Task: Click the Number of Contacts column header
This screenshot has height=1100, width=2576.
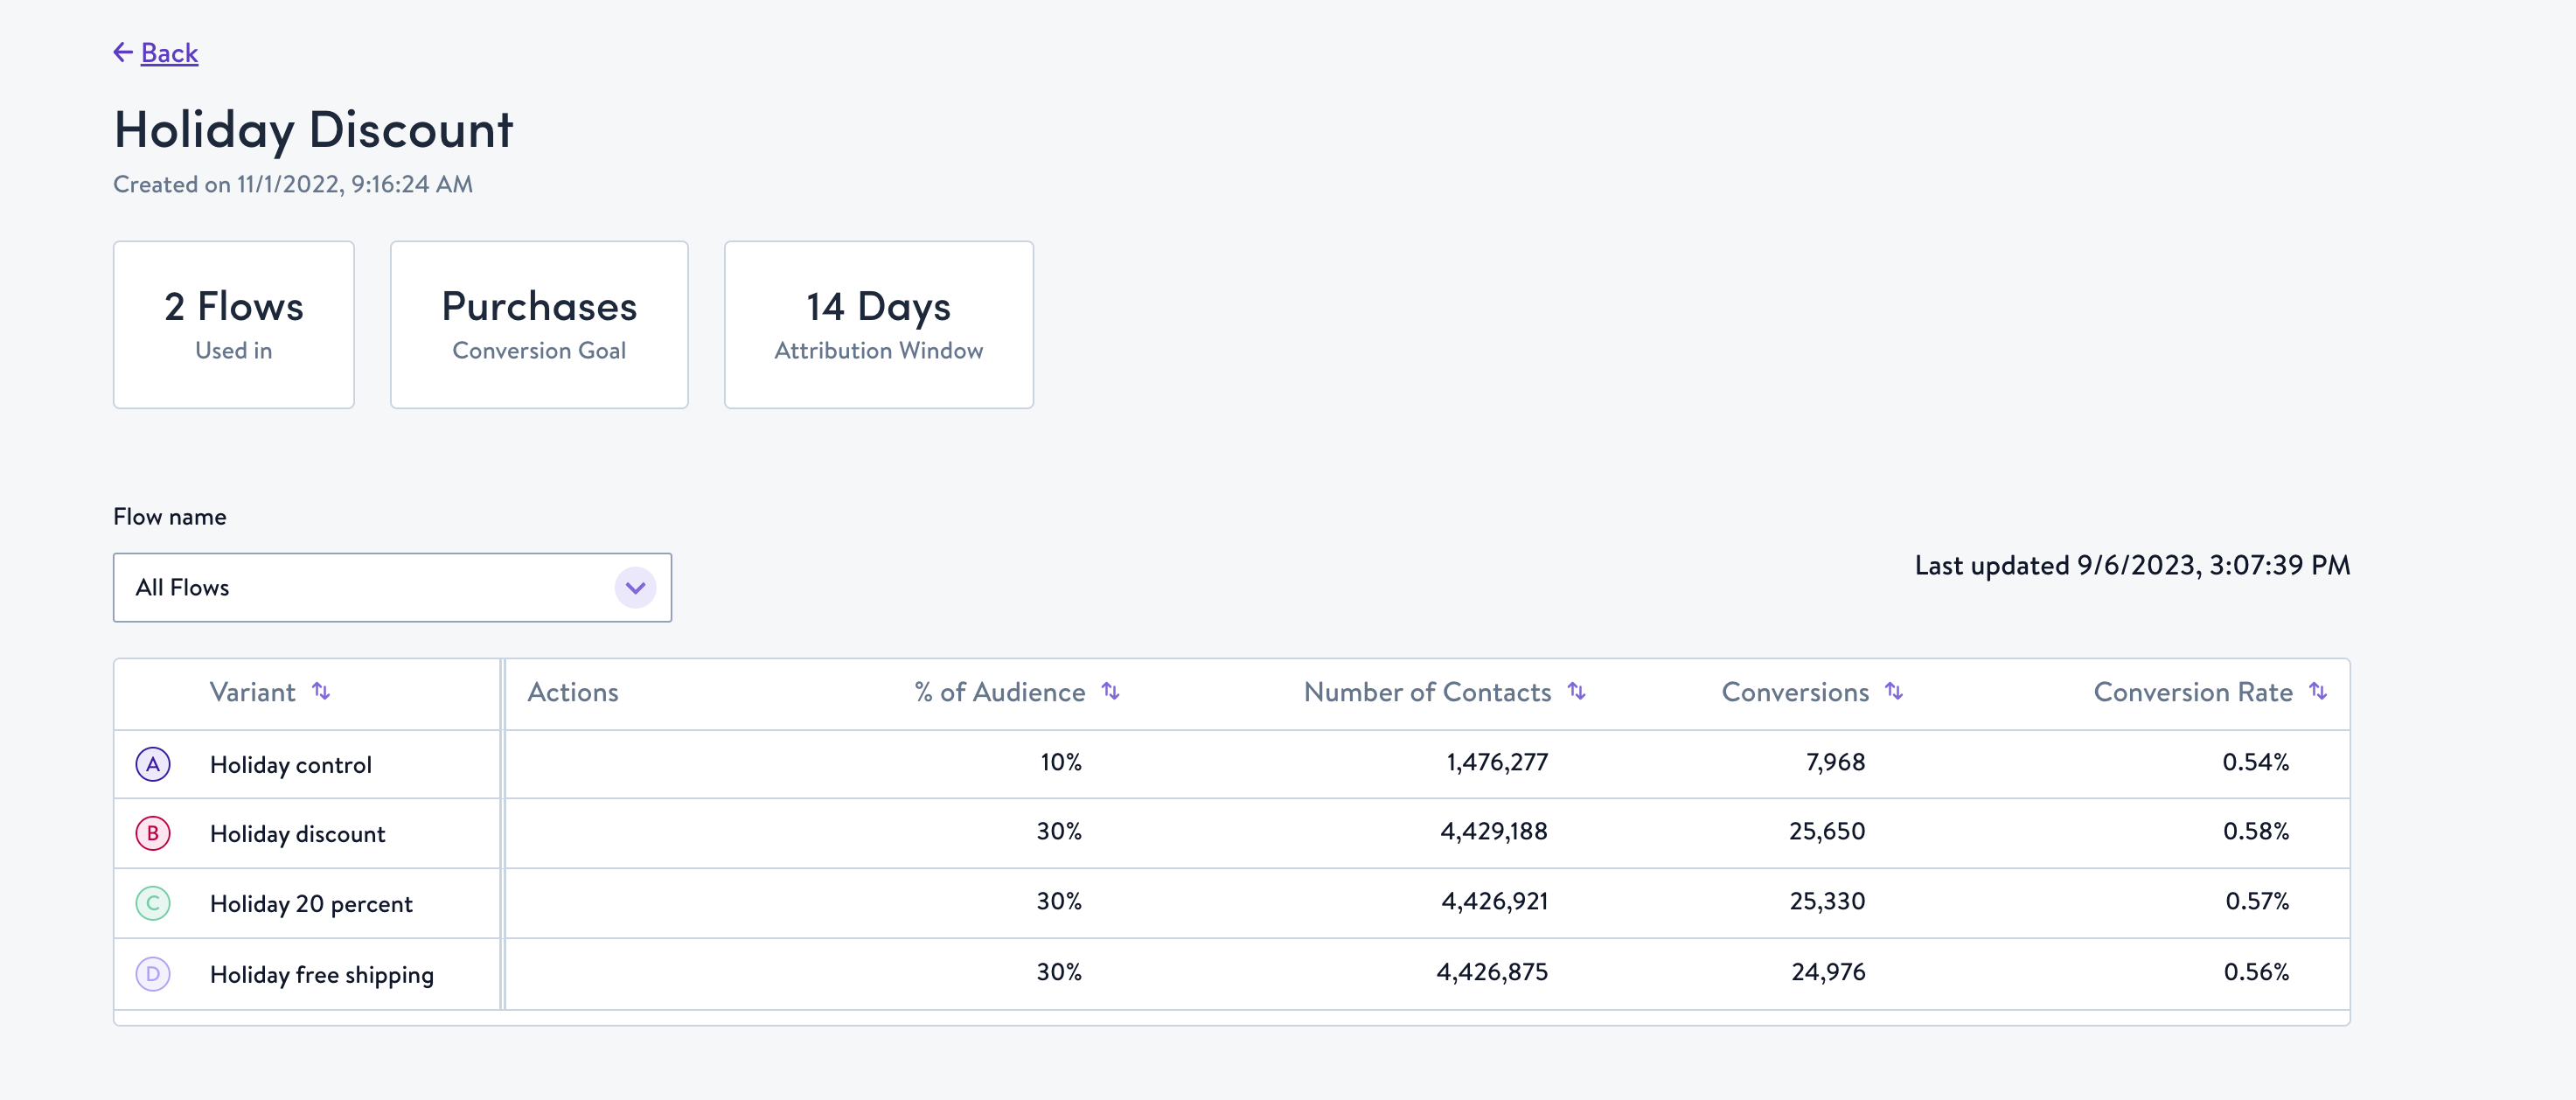Action: click(x=1427, y=692)
